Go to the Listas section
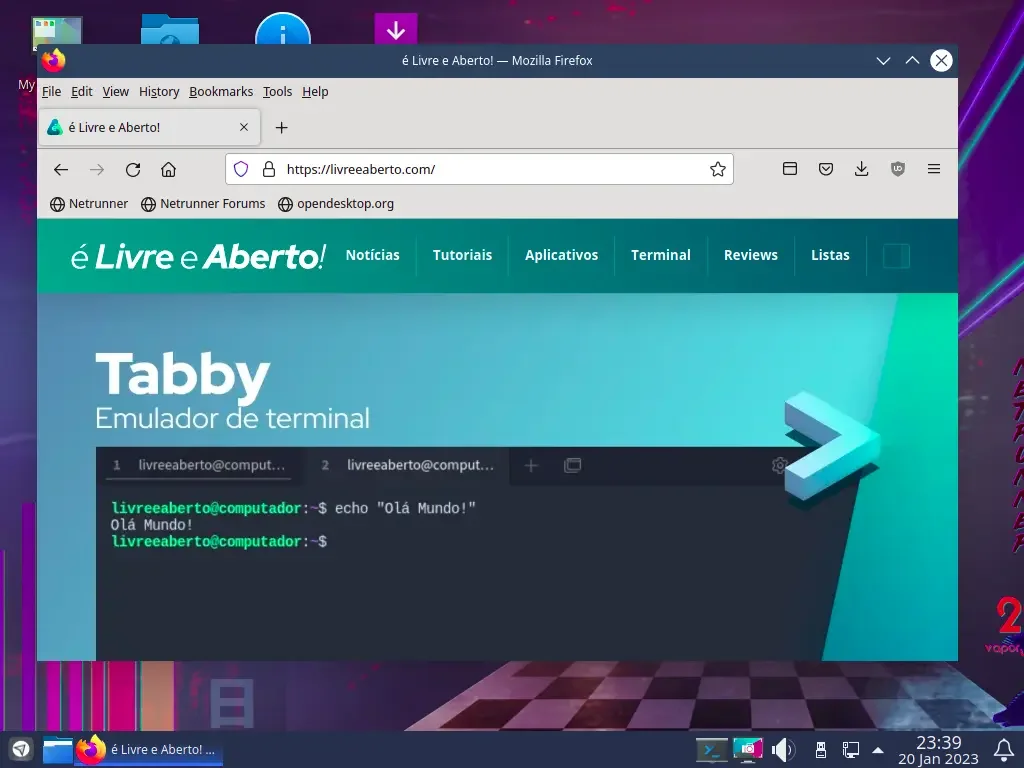The width and height of the screenshot is (1024, 768). click(830, 255)
